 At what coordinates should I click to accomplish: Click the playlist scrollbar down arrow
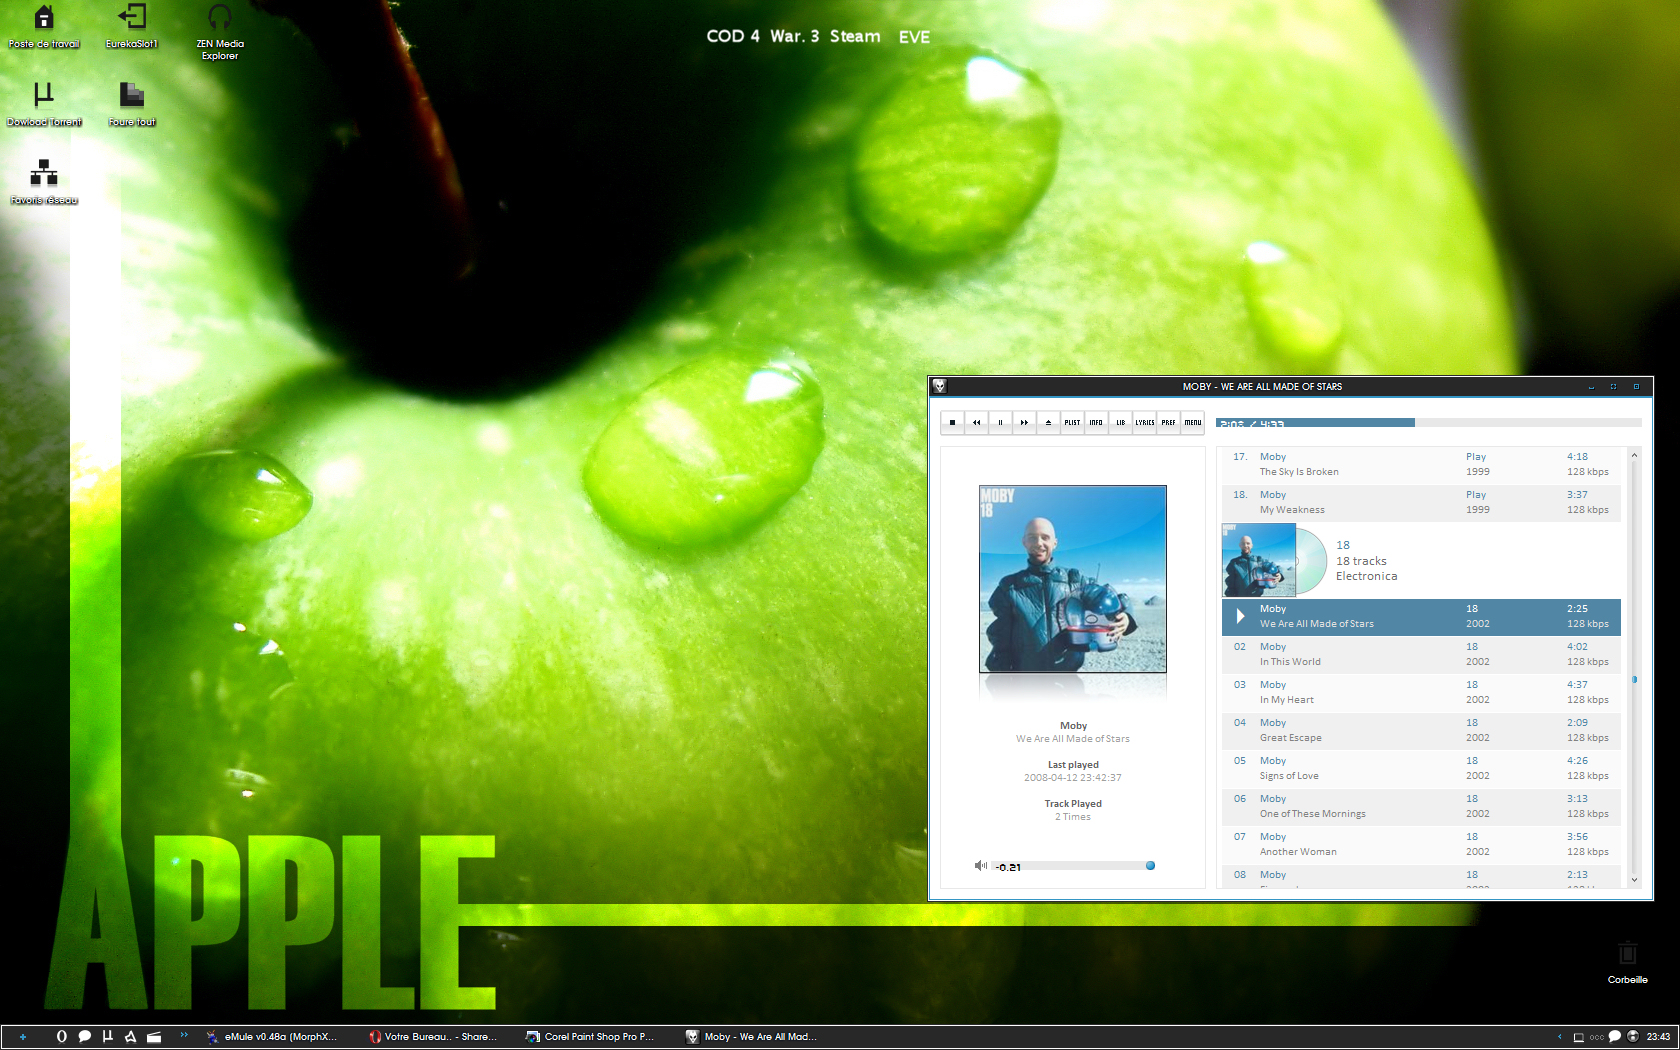[1634, 880]
